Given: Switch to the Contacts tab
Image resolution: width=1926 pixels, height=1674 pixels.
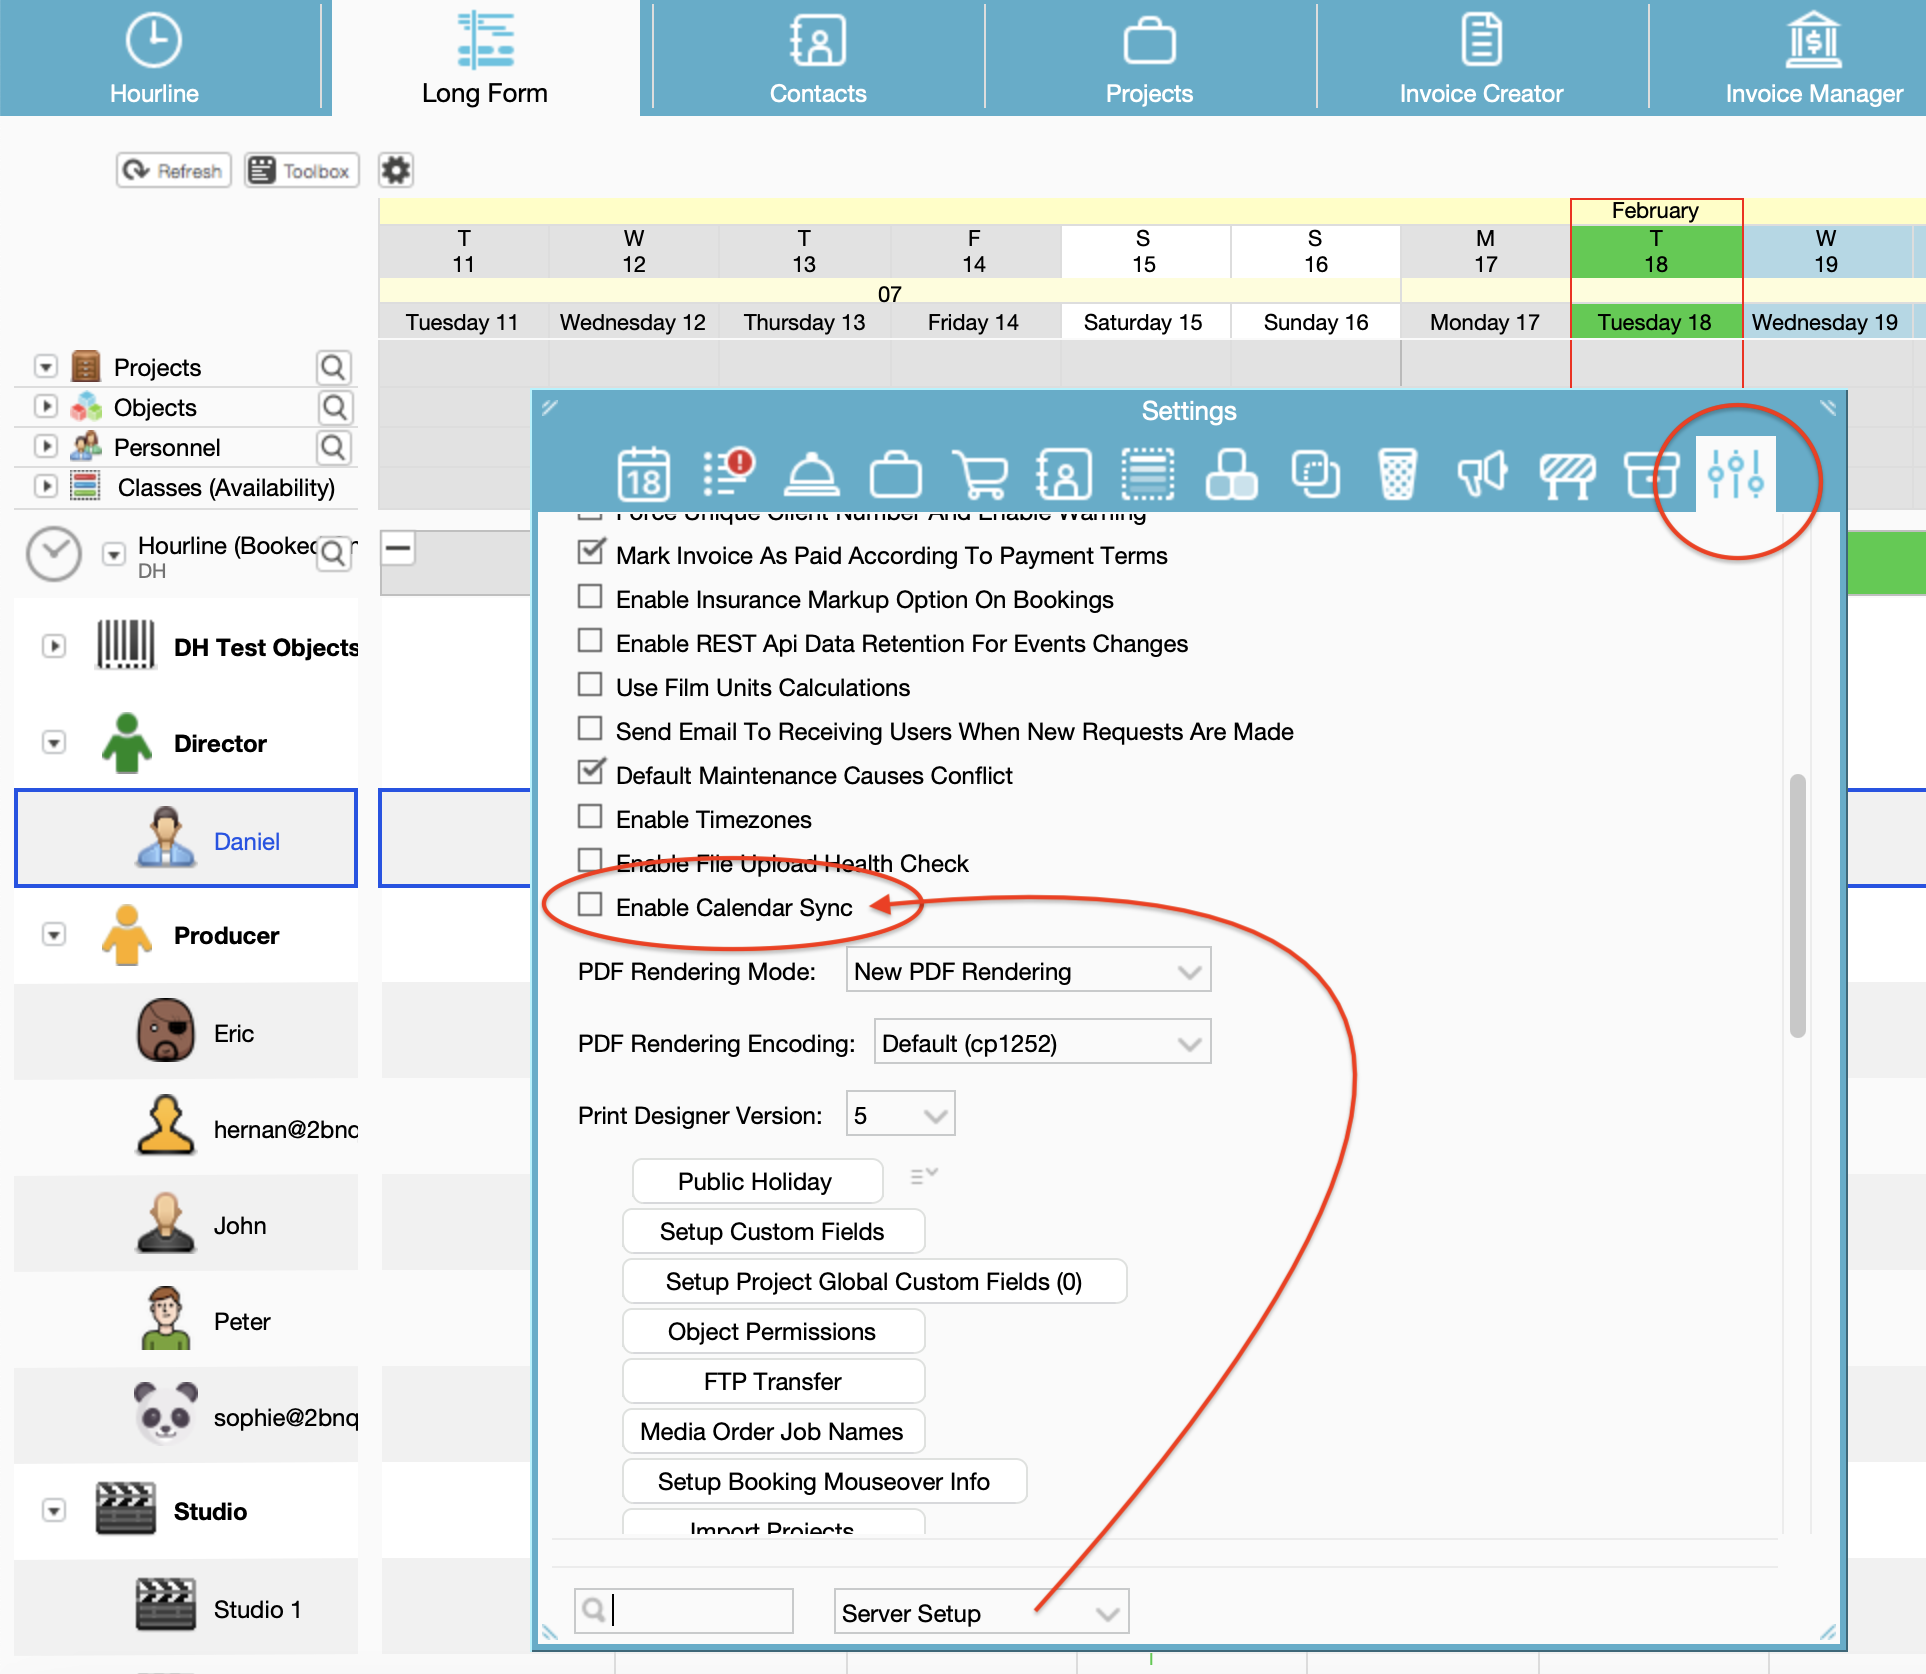Looking at the screenshot, I should coord(817,58).
